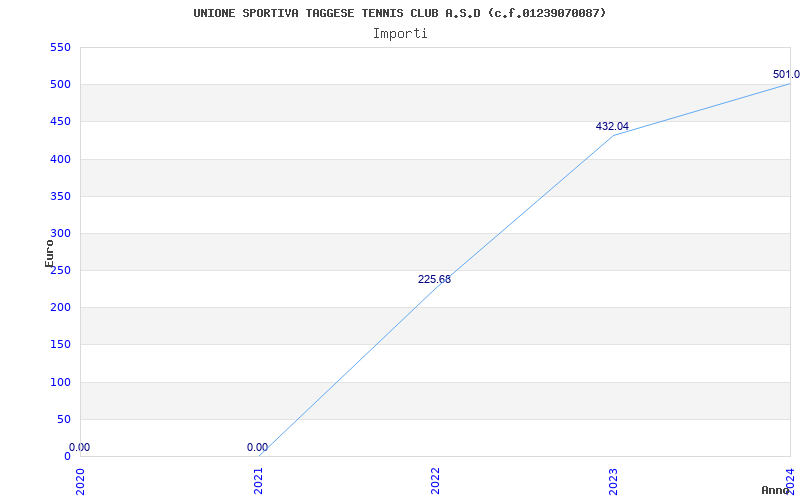Click the Euro y-axis title

tap(49, 253)
